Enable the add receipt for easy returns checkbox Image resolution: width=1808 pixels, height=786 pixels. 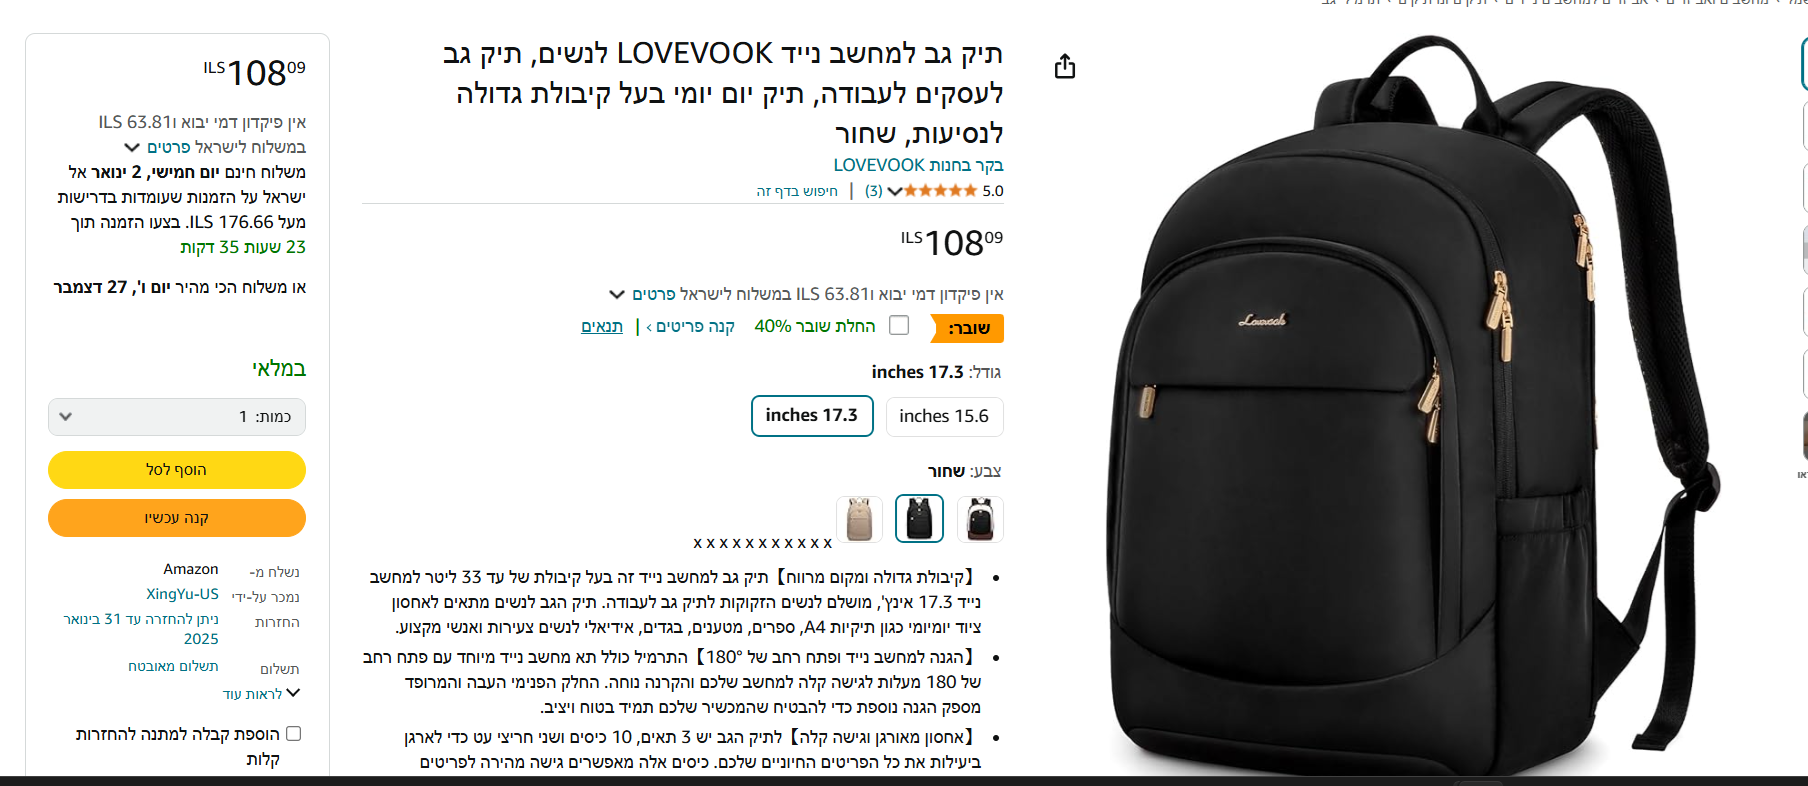[x=293, y=733]
